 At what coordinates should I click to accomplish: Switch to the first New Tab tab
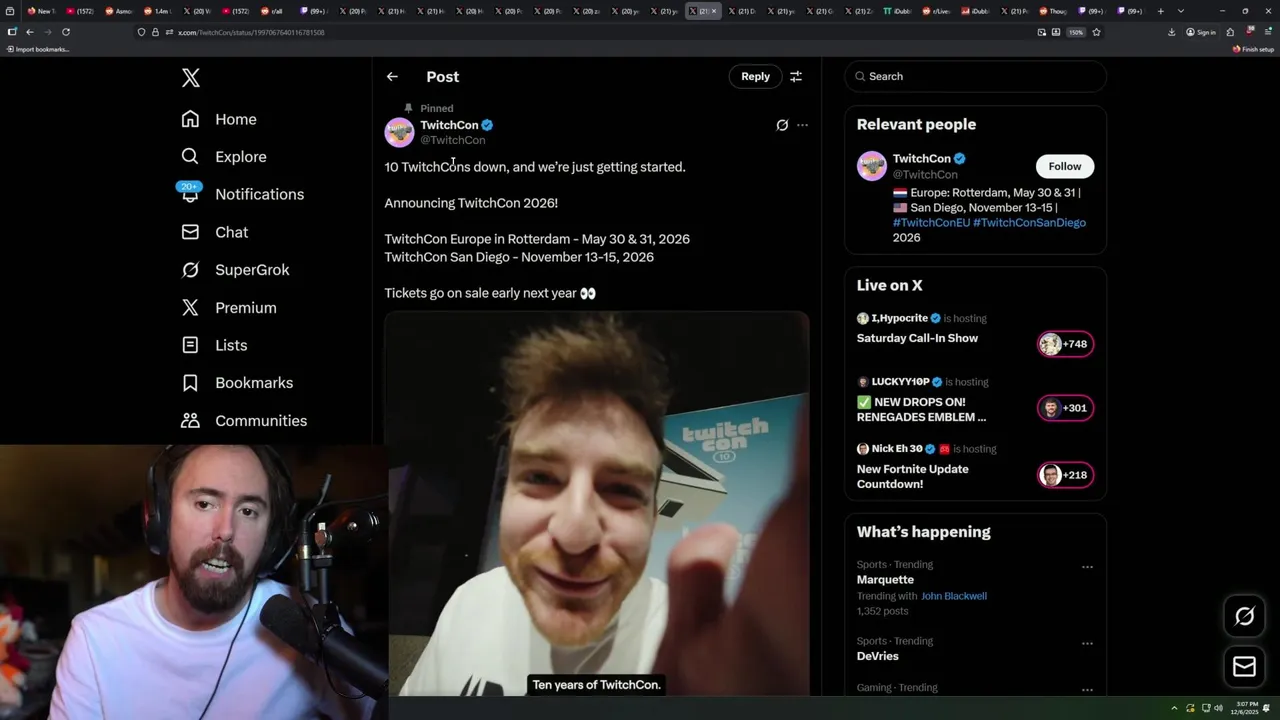click(41, 11)
